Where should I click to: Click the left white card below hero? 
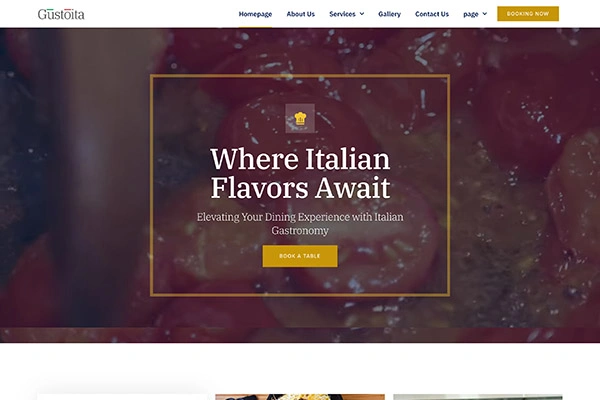click(x=122, y=397)
